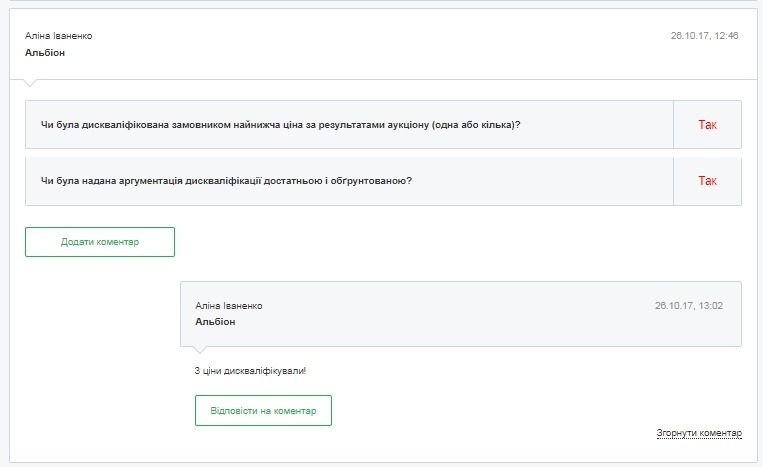Screen dimensions: 763x467
Task: Click the timestamp 26.10.17, 12:46
Action: pos(704,35)
